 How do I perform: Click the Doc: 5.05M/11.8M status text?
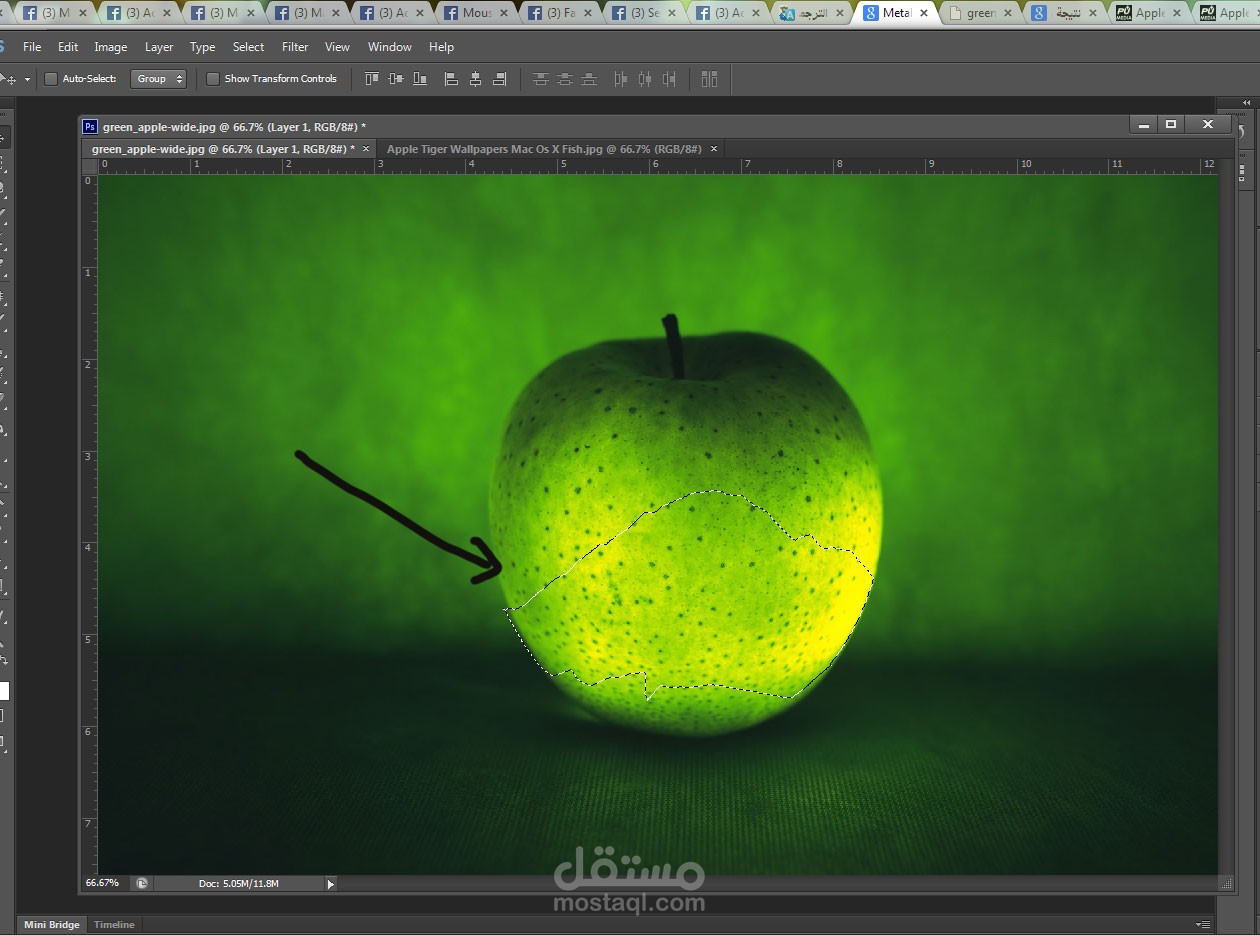pos(238,884)
